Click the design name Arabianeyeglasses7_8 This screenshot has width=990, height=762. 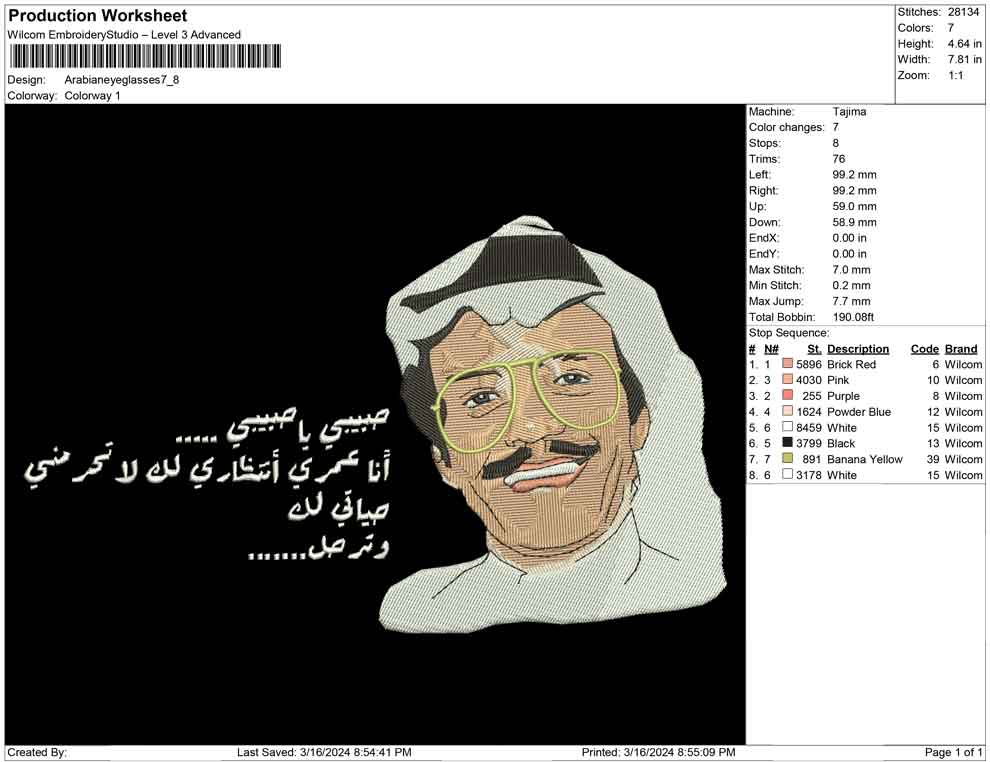point(122,80)
